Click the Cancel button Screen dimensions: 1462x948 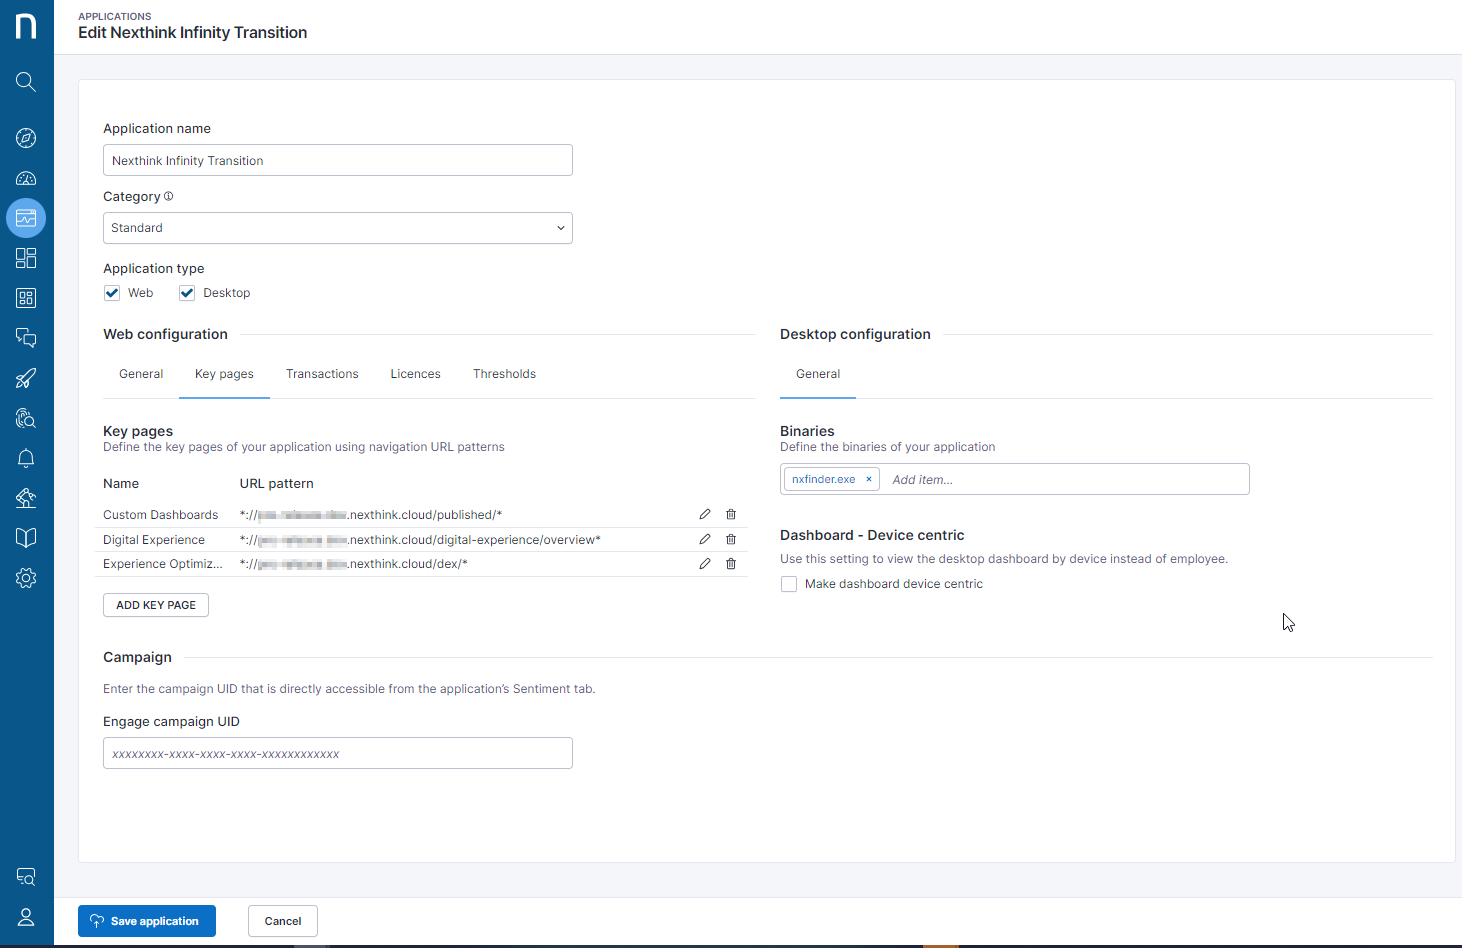click(283, 921)
